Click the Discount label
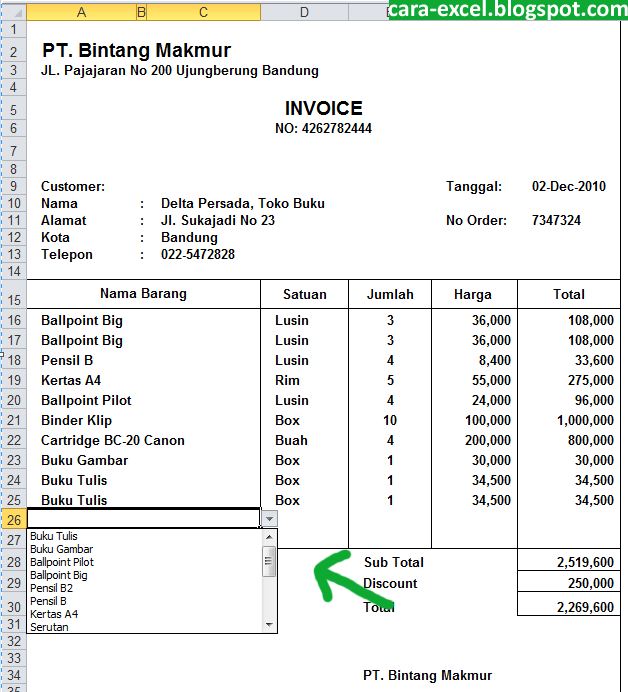The image size is (628, 692). coord(390,583)
